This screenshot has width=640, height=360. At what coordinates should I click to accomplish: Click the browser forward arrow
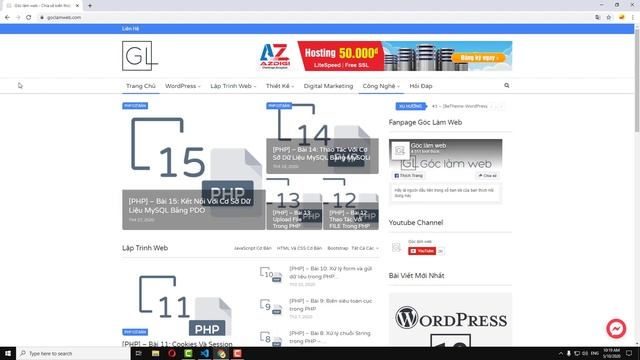[x=18, y=18]
